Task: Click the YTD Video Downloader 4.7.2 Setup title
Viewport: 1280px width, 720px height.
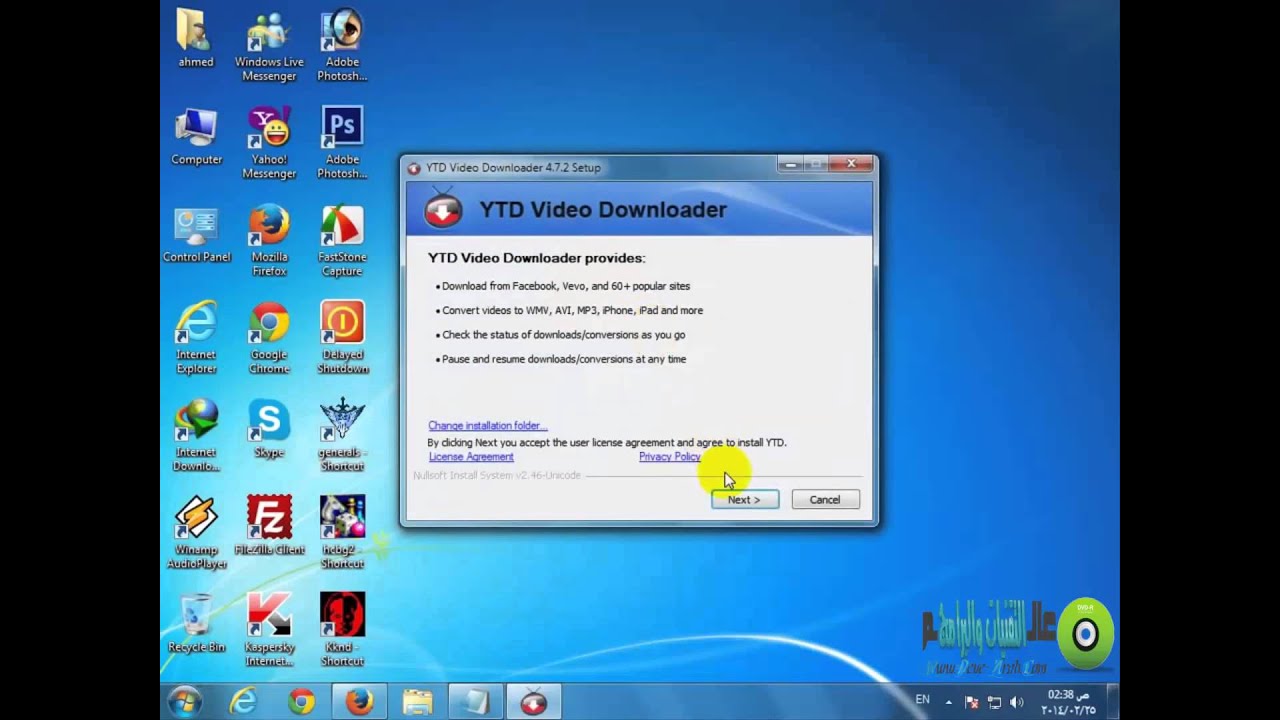Action: [x=514, y=167]
